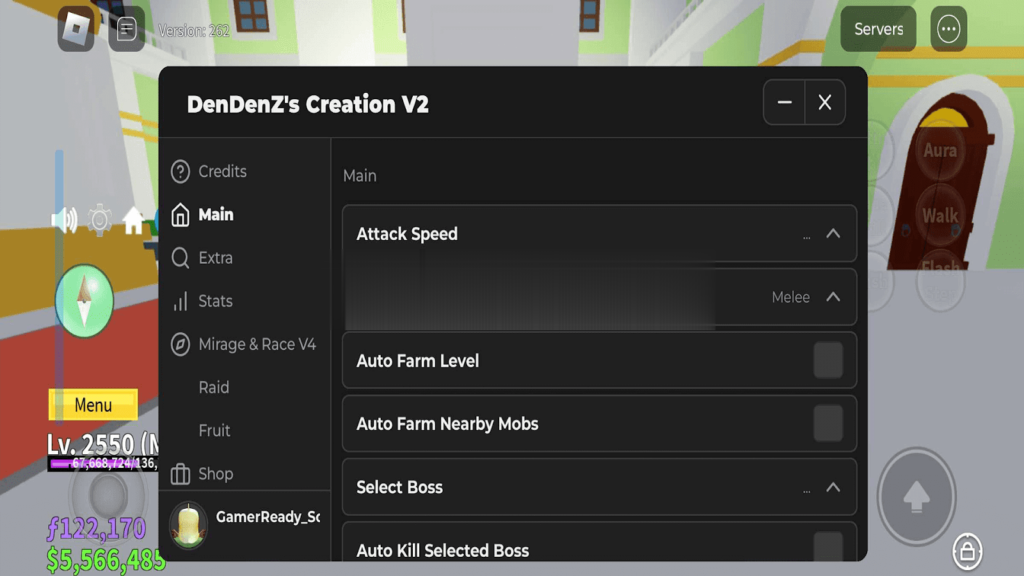
Task: Open the Mirage & Race V4 tab
Action: (256, 344)
